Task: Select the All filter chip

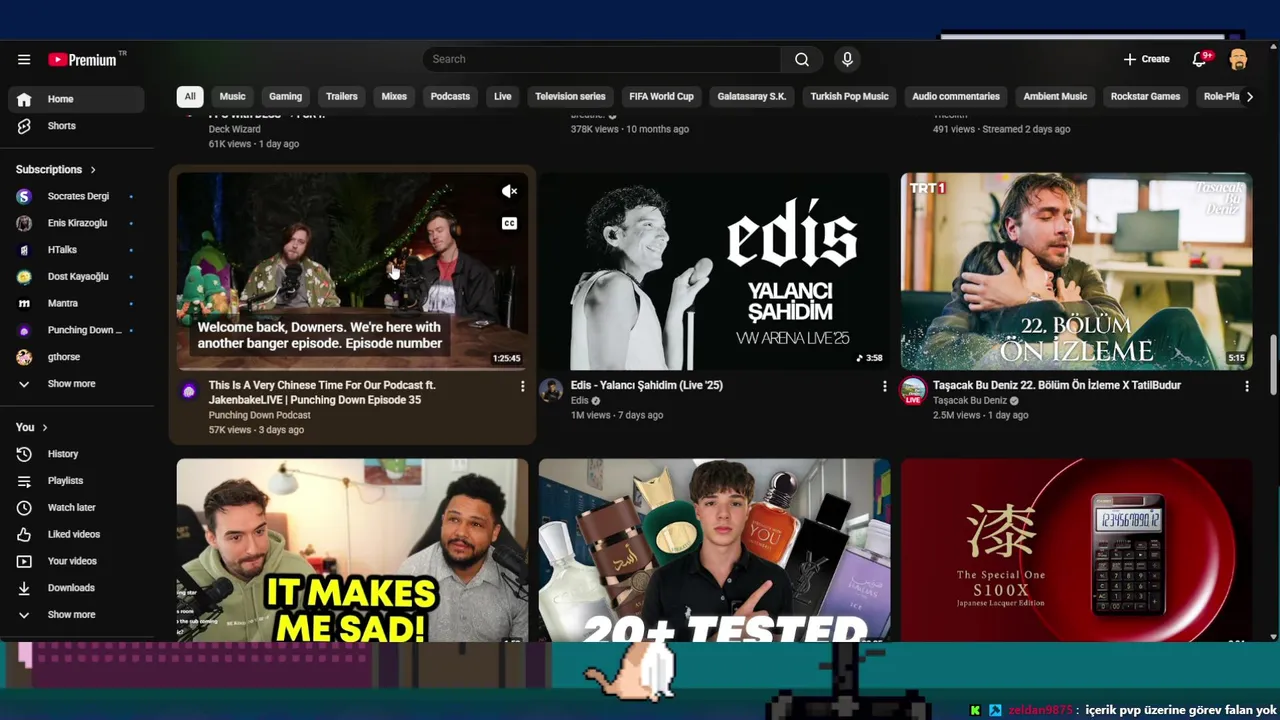Action: [190, 97]
